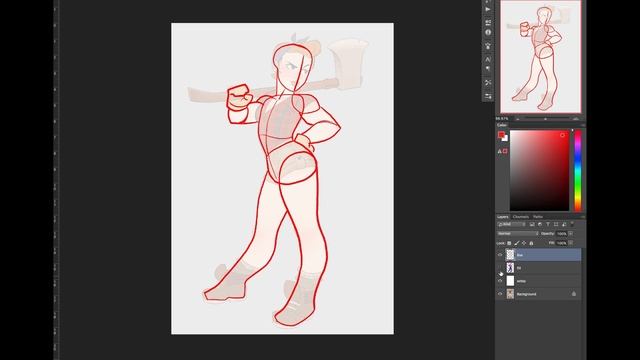
Task: Click the Navigator zoom slider
Action: click(545, 119)
